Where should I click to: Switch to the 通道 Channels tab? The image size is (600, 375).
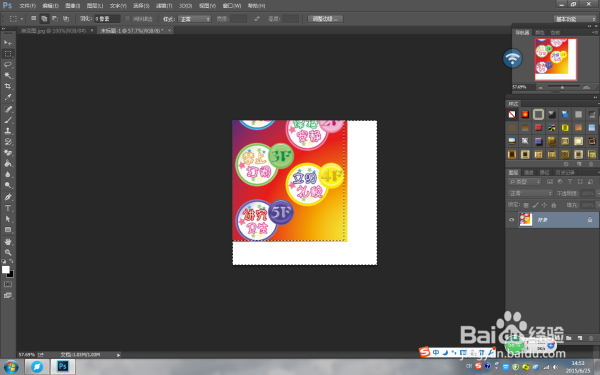pyautogui.click(x=529, y=173)
